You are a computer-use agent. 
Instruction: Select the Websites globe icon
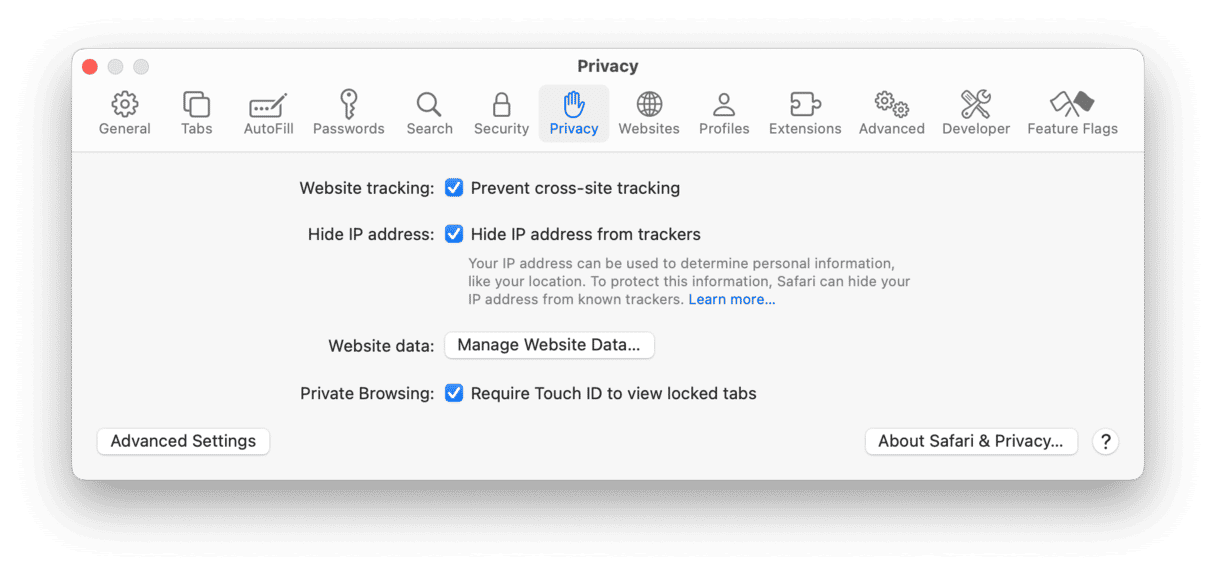tap(649, 104)
